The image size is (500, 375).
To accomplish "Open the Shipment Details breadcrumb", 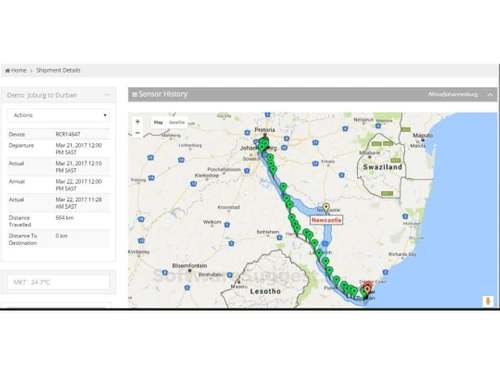I will pos(58,70).
